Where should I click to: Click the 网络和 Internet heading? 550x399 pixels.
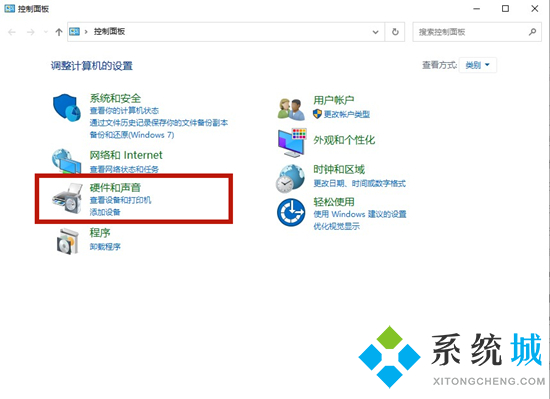click(x=126, y=155)
